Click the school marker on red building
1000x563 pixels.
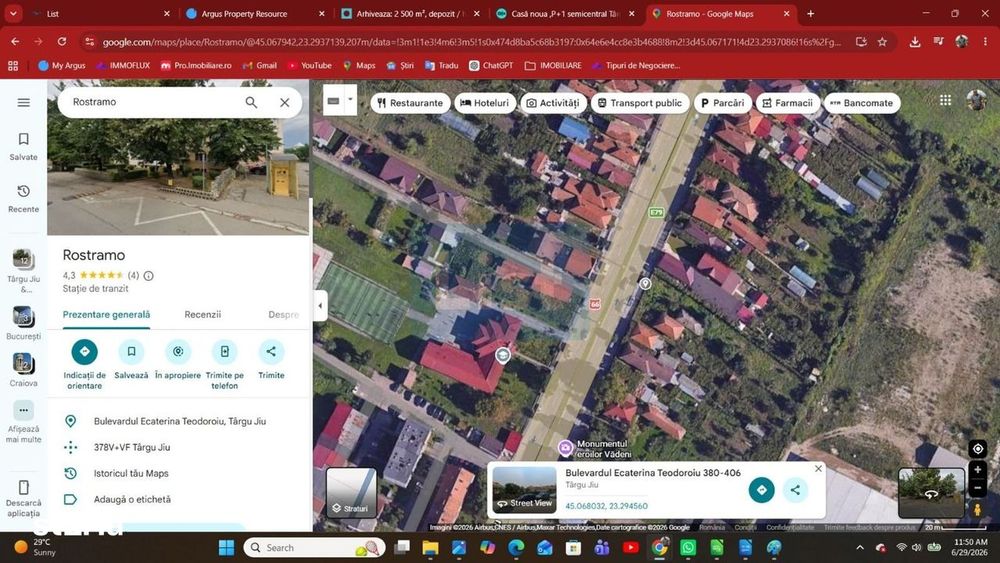pyautogui.click(x=503, y=355)
